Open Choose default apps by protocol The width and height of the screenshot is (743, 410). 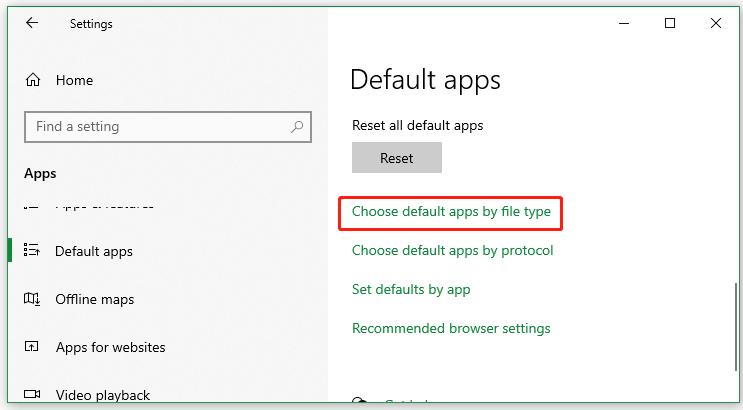[452, 250]
